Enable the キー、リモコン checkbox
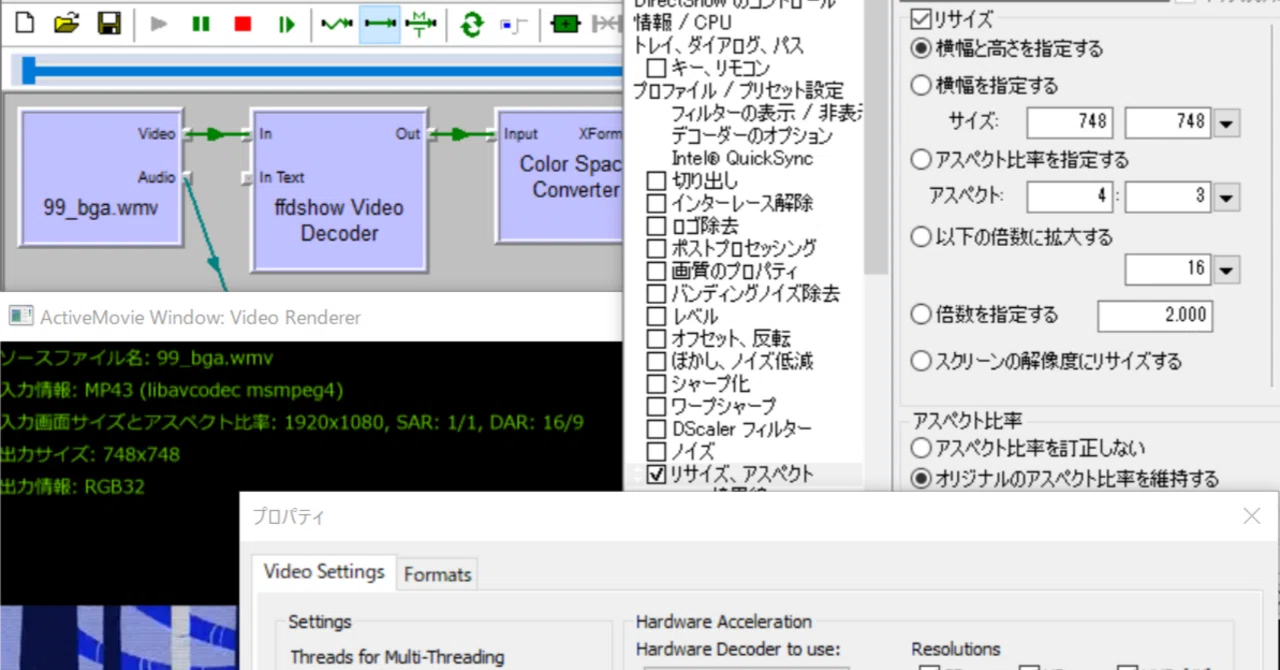Viewport: 1280px width, 670px height. coord(656,69)
